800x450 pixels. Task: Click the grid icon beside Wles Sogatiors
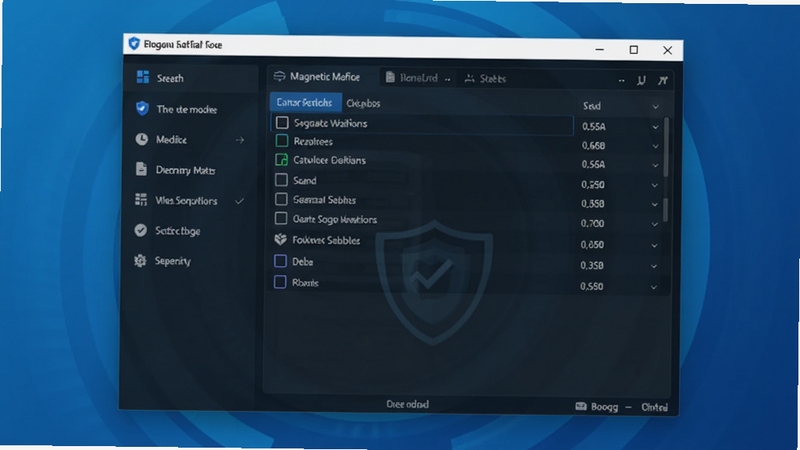coord(141,199)
